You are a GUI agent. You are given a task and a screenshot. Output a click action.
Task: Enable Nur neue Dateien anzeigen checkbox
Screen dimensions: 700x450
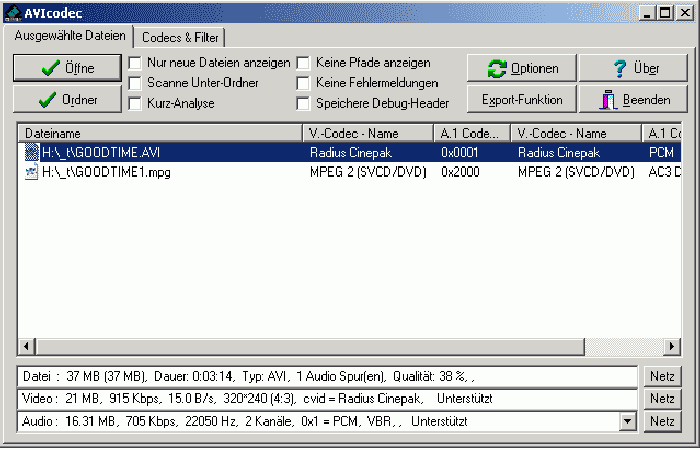[x=135, y=63]
